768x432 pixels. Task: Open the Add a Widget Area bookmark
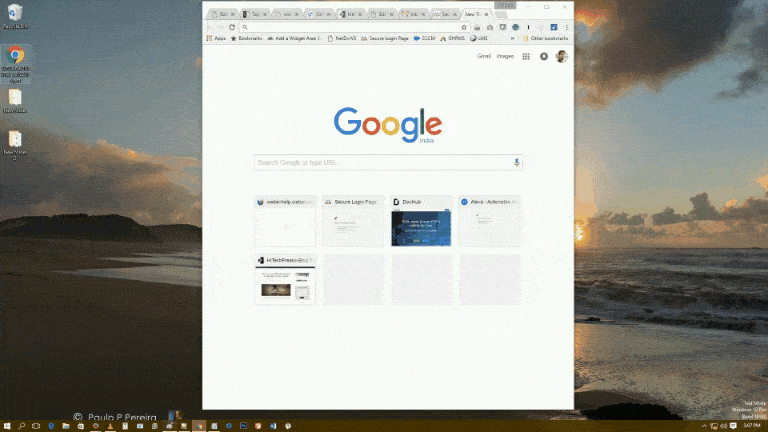[294, 38]
